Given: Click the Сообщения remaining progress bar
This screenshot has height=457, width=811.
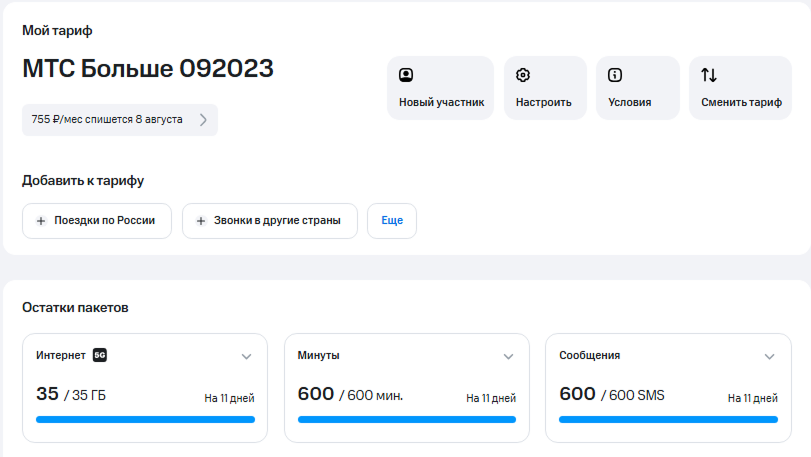Looking at the screenshot, I should pyautogui.click(x=668, y=420).
